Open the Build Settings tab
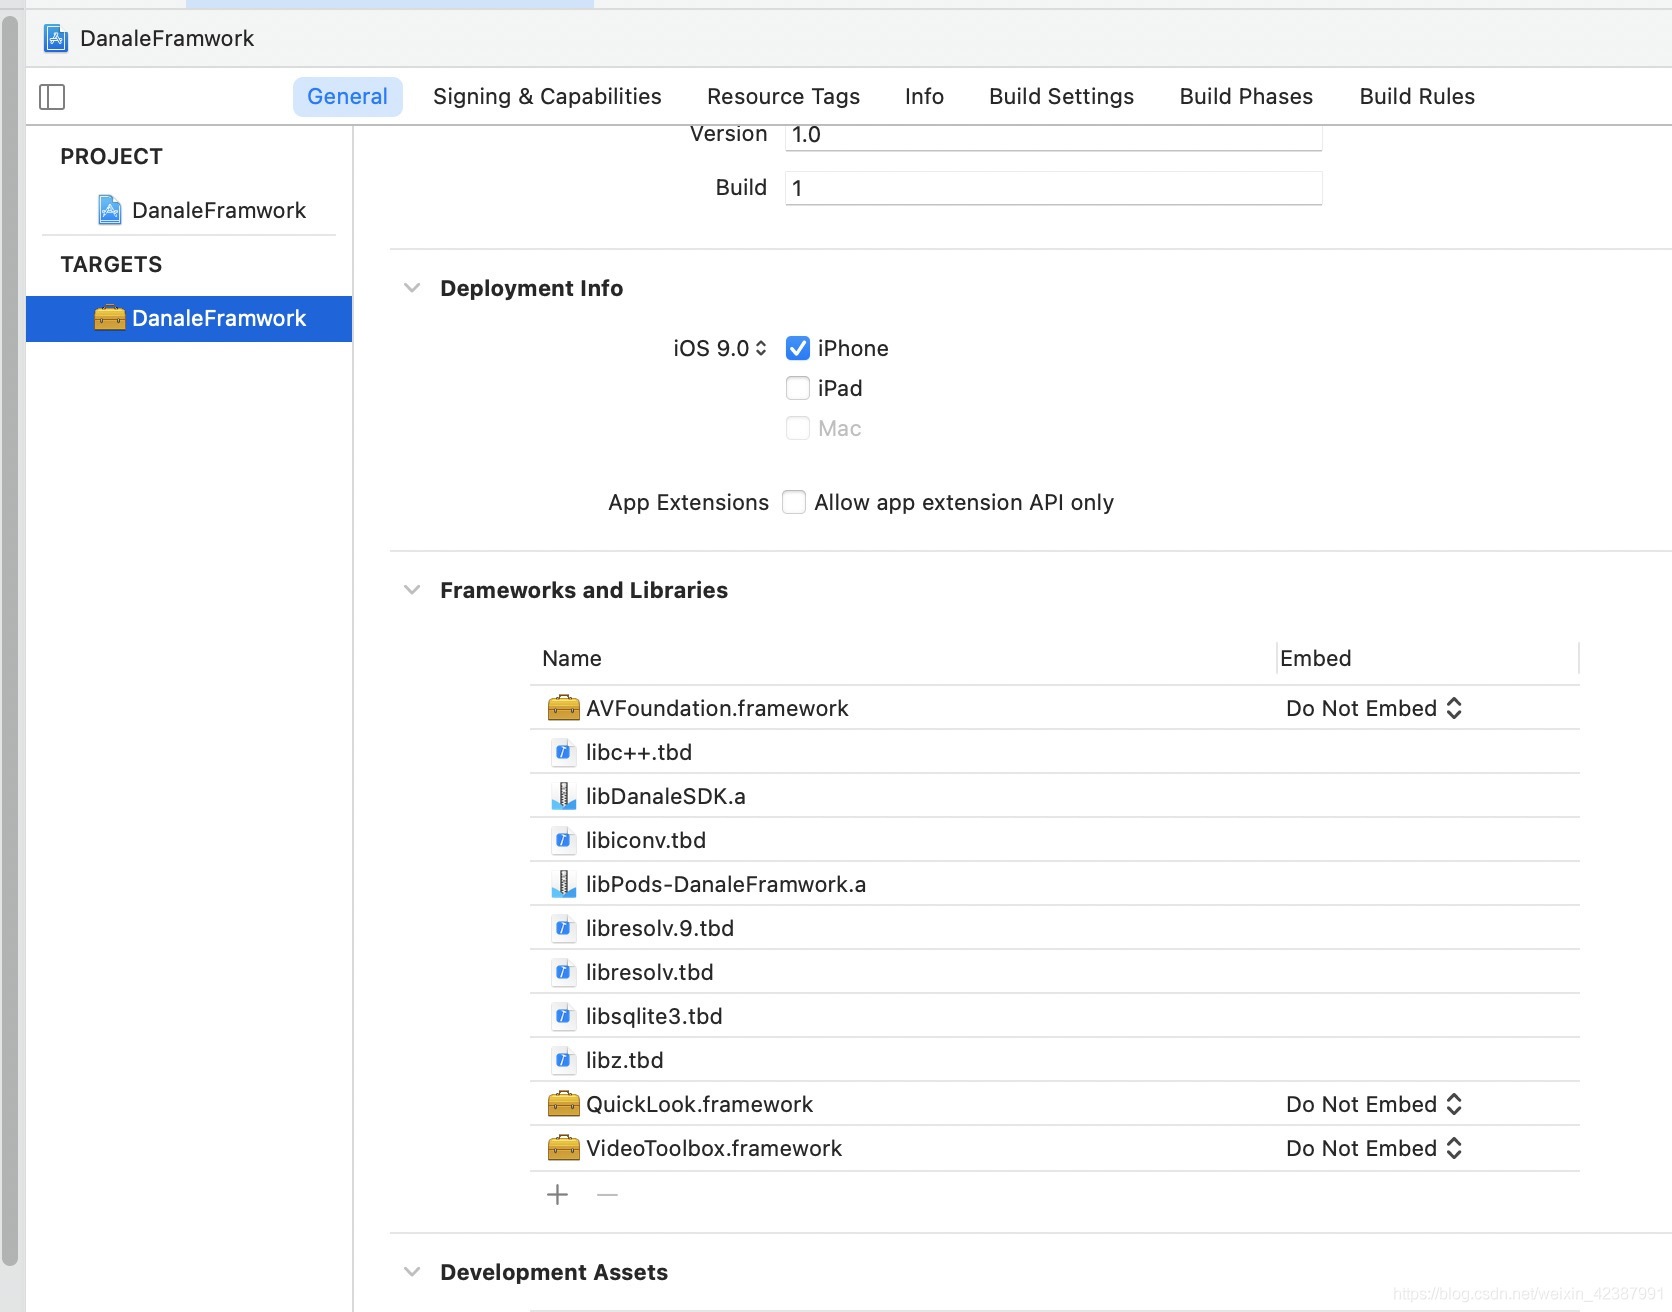The image size is (1672, 1312). (x=1061, y=97)
